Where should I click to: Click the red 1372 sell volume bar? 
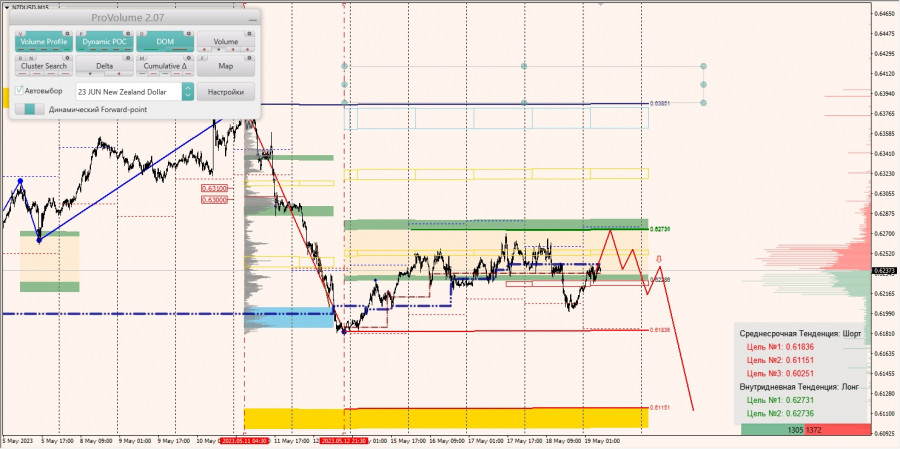(838, 429)
